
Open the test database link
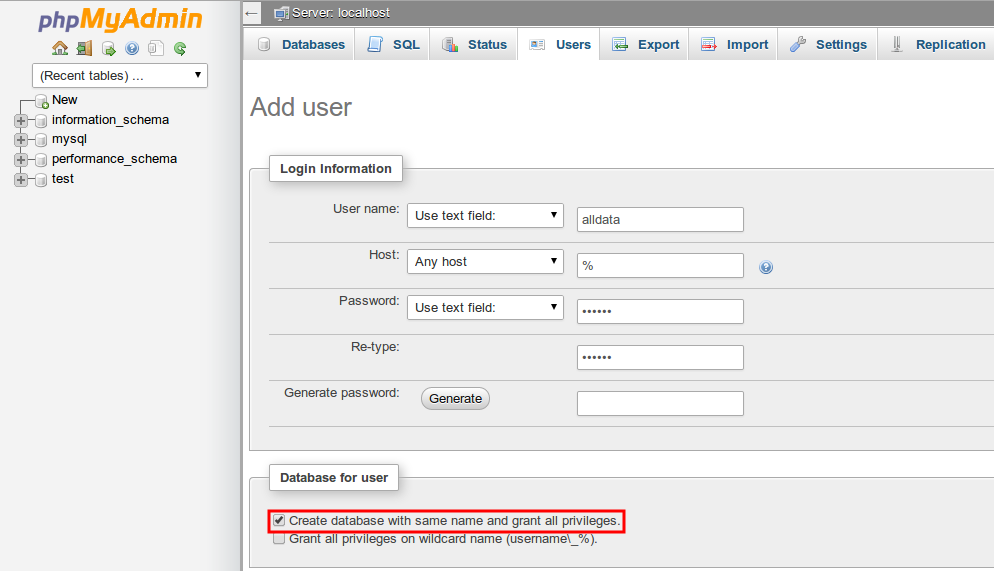[63, 179]
